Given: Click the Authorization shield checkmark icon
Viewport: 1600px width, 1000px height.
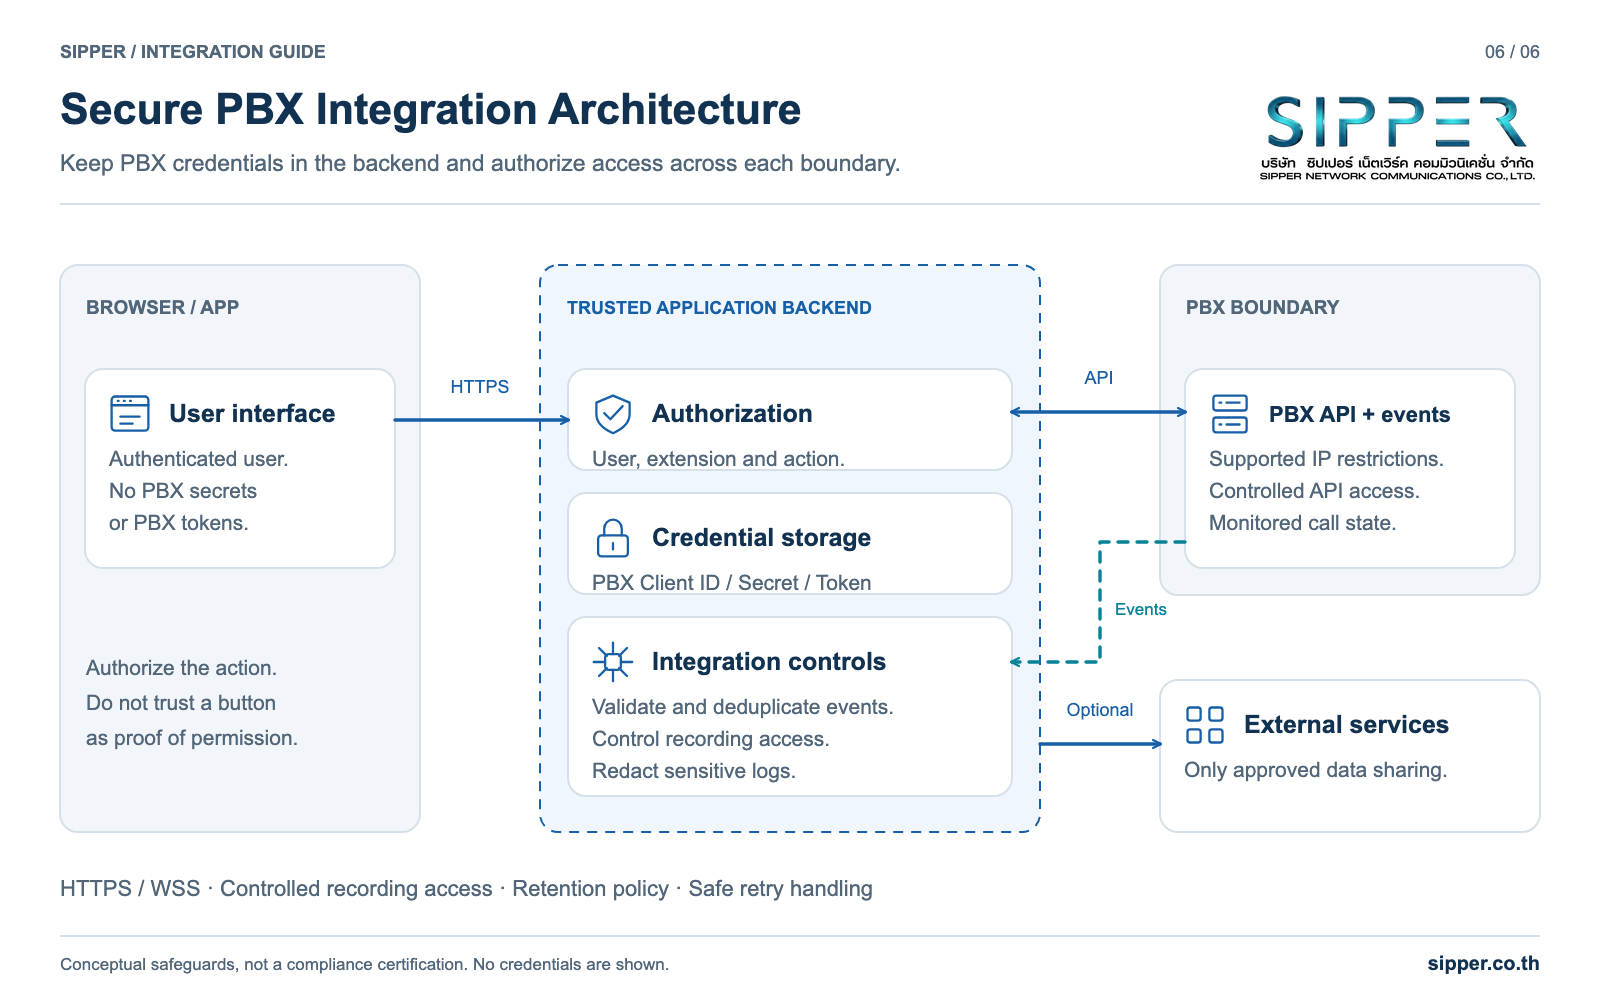Looking at the screenshot, I should point(612,413).
